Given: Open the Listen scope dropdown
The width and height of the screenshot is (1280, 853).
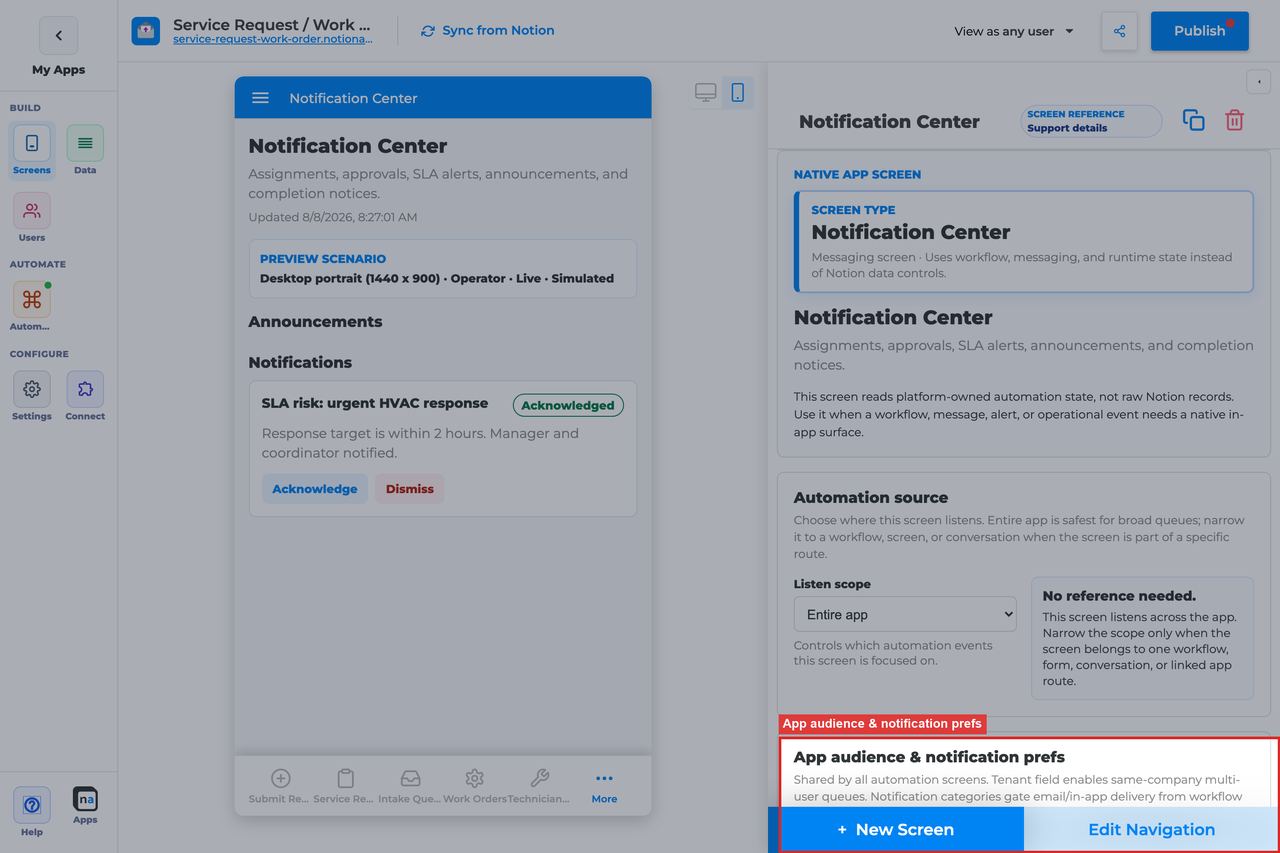Looking at the screenshot, I should 905,614.
